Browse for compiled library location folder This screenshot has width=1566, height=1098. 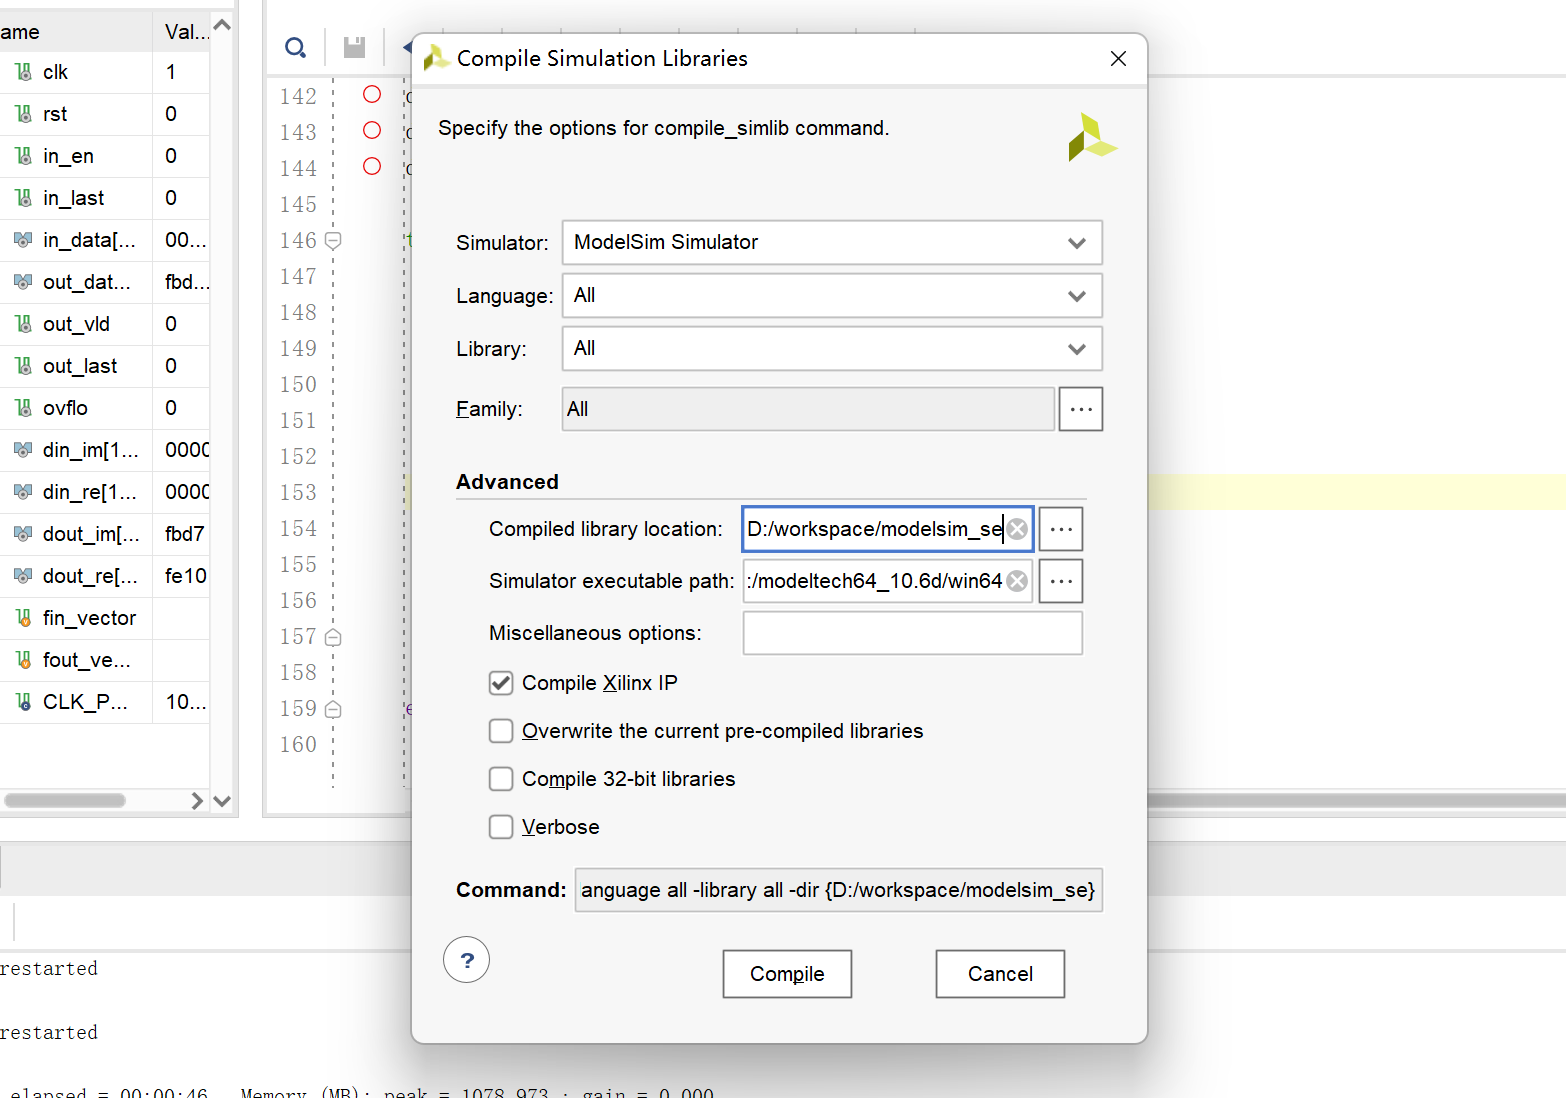tap(1061, 529)
